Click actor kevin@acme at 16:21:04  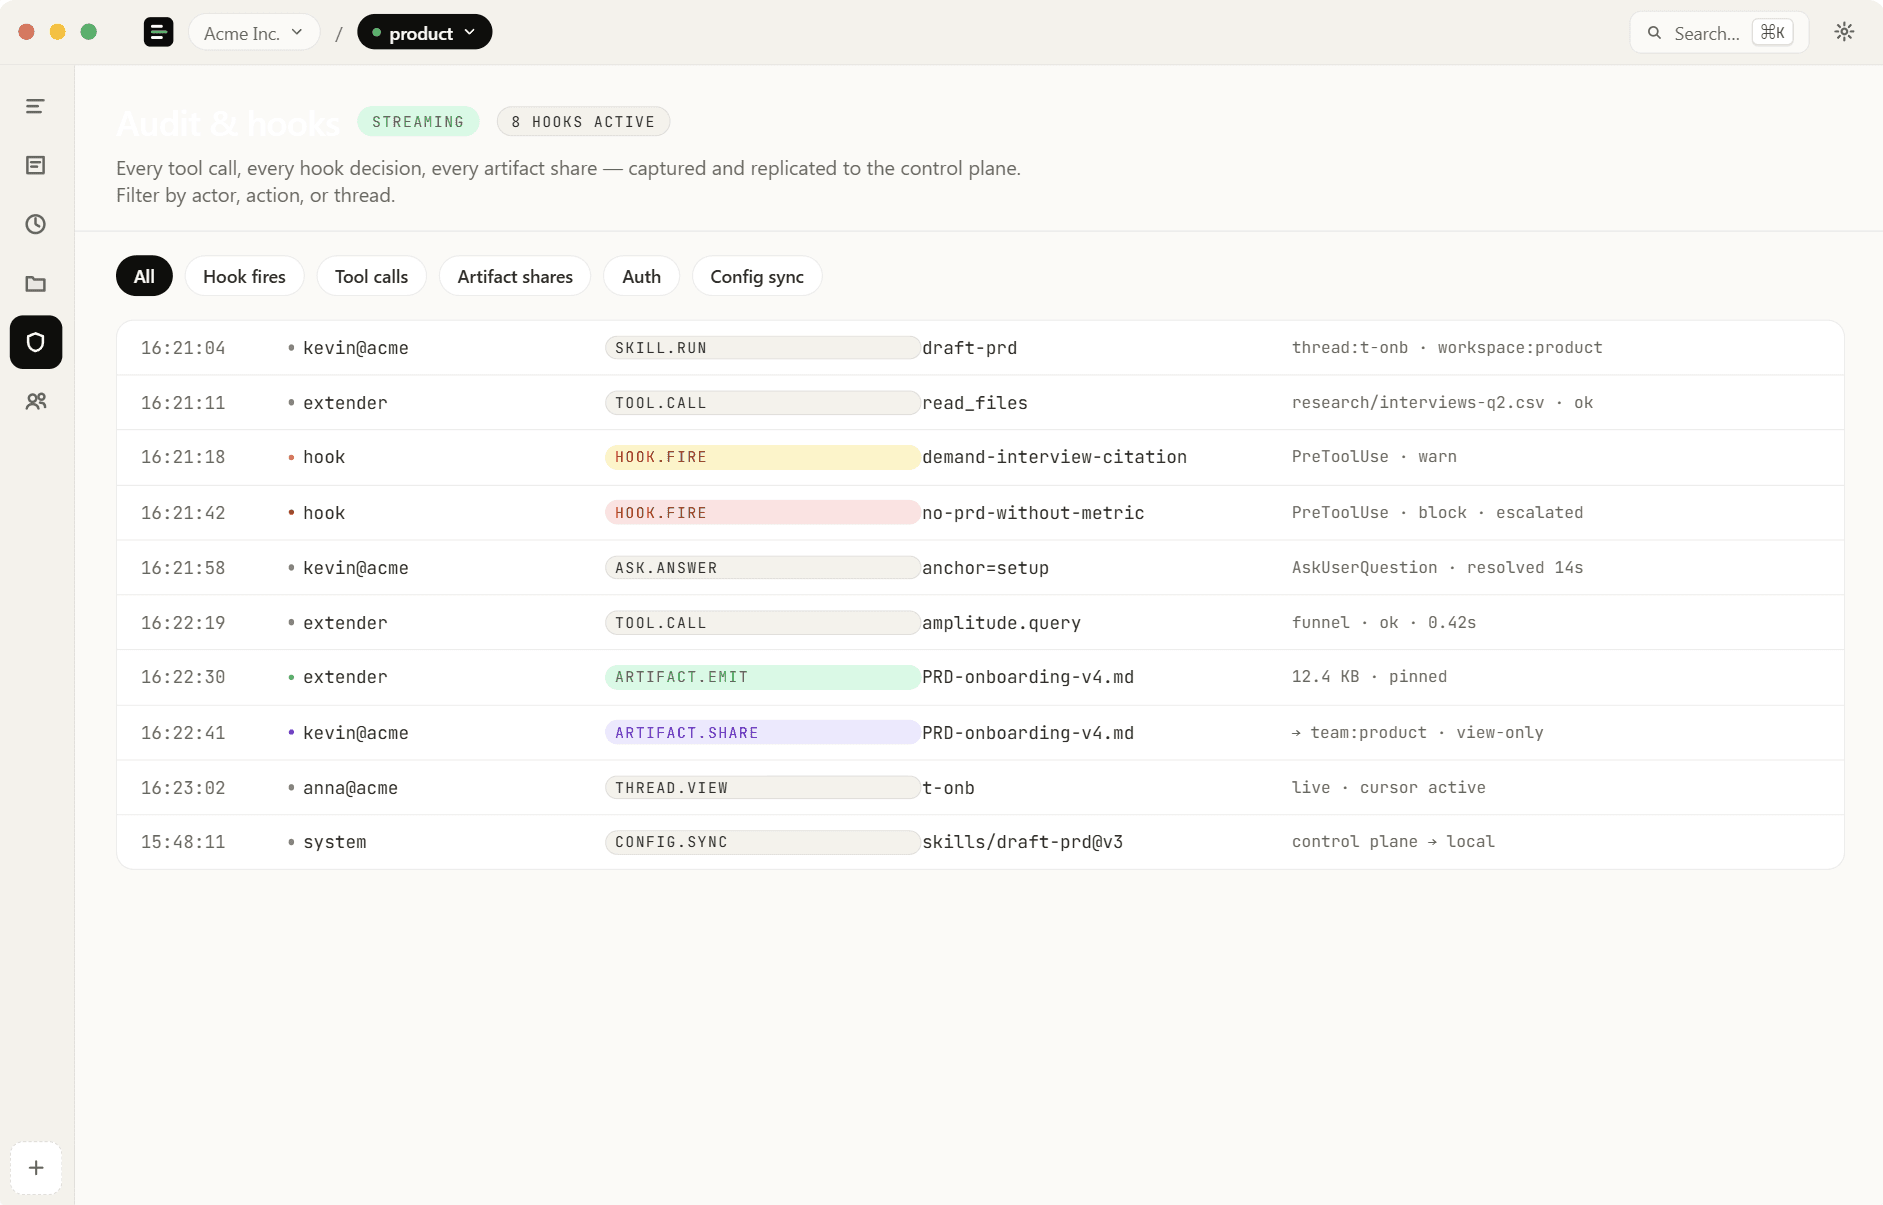point(355,348)
